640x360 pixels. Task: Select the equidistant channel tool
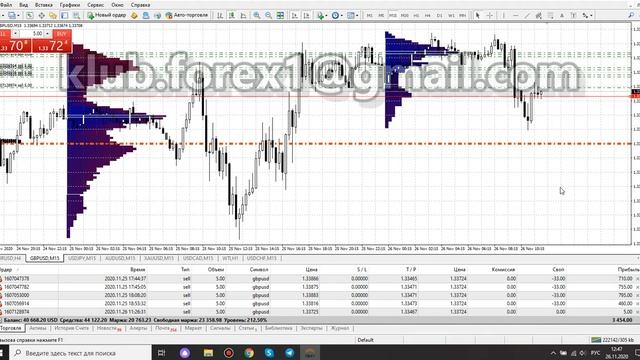coord(539,15)
